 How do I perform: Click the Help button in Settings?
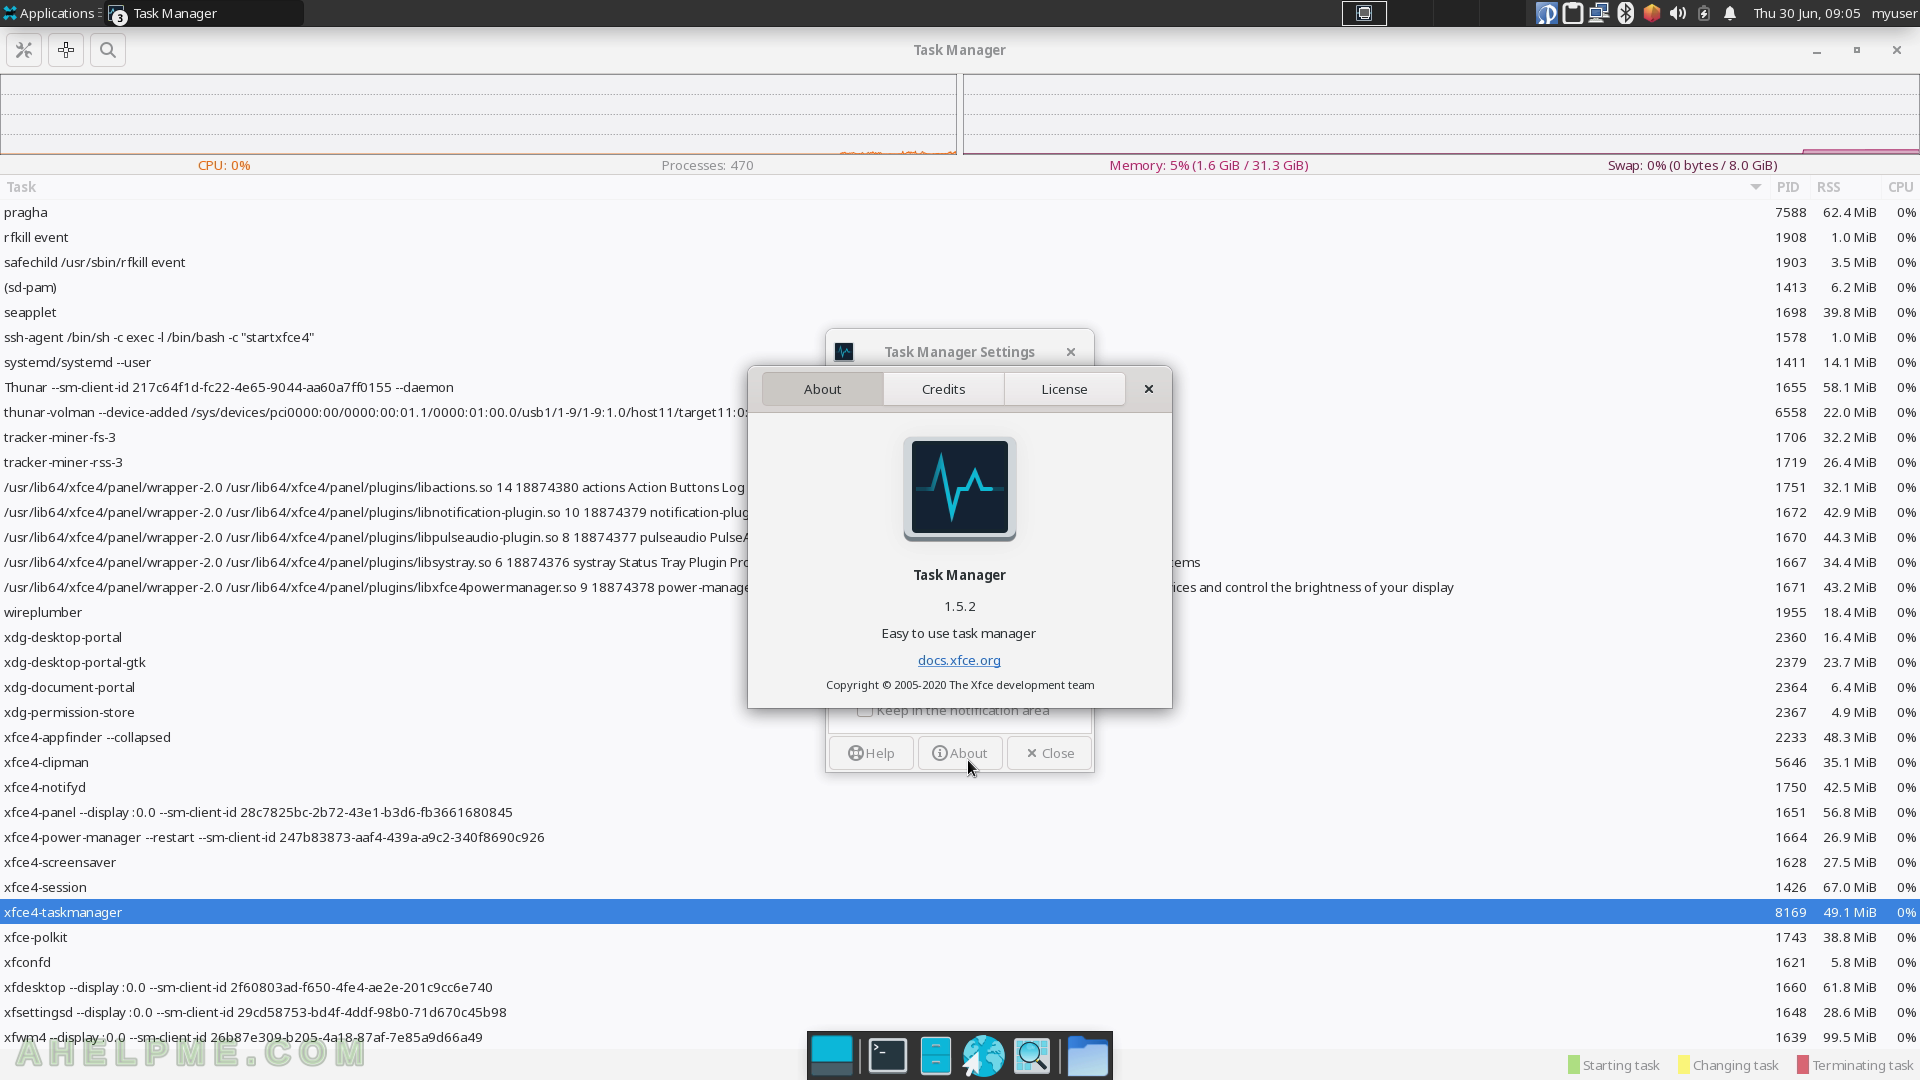click(871, 753)
